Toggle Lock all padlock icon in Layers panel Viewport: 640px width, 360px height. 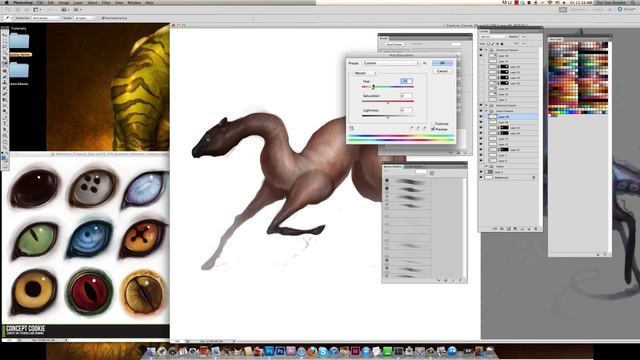502,44
